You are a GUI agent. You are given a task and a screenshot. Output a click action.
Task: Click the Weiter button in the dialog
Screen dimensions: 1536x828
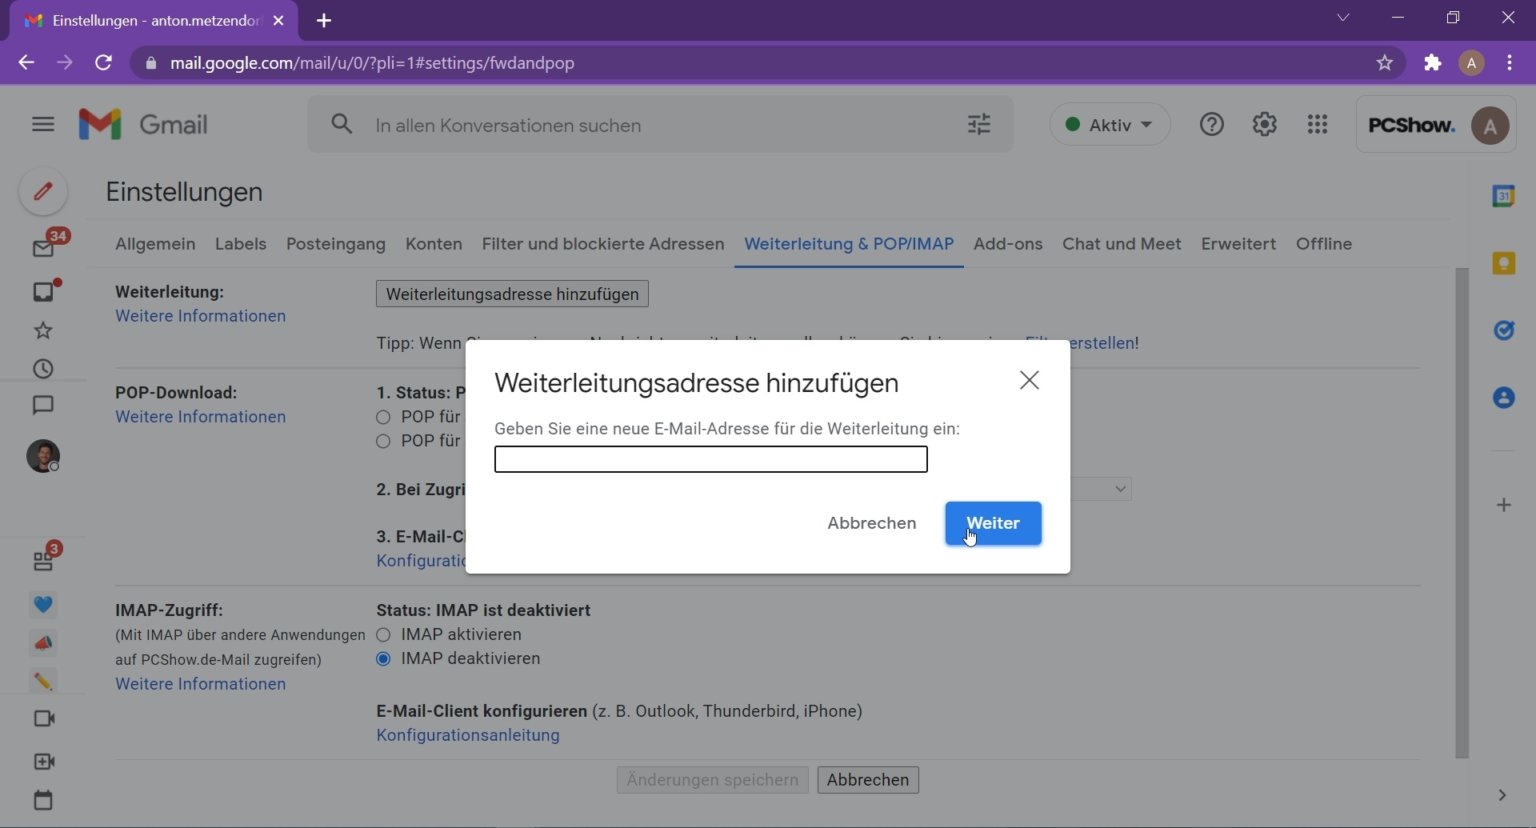[x=992, y=523]
